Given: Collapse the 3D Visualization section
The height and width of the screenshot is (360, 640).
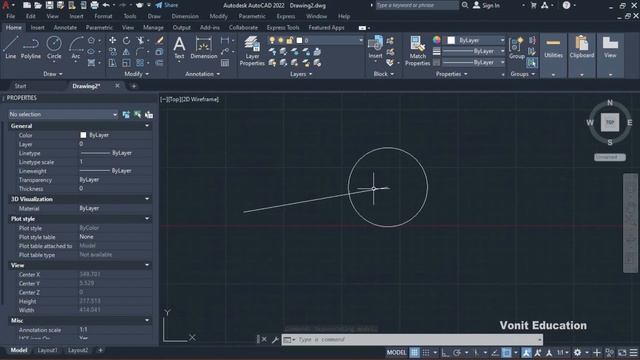Looking at the screenshot, I should [x=147, y=199].
